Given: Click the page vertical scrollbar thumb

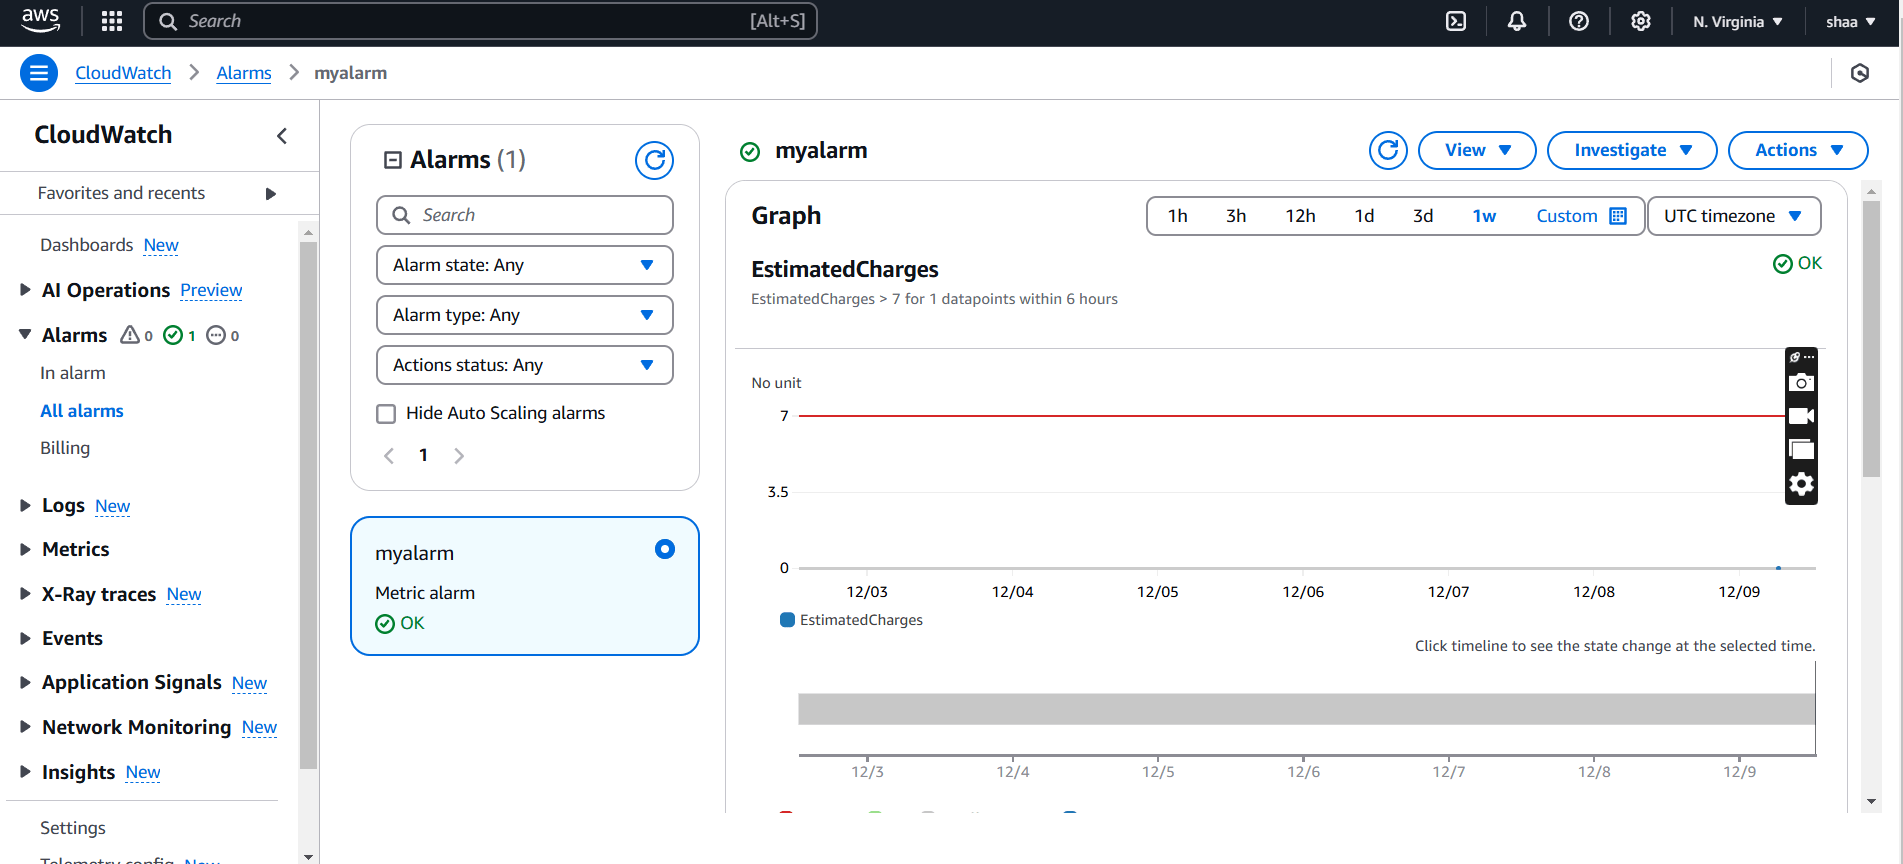Looking at the screenshot, I should point(1871,340).
